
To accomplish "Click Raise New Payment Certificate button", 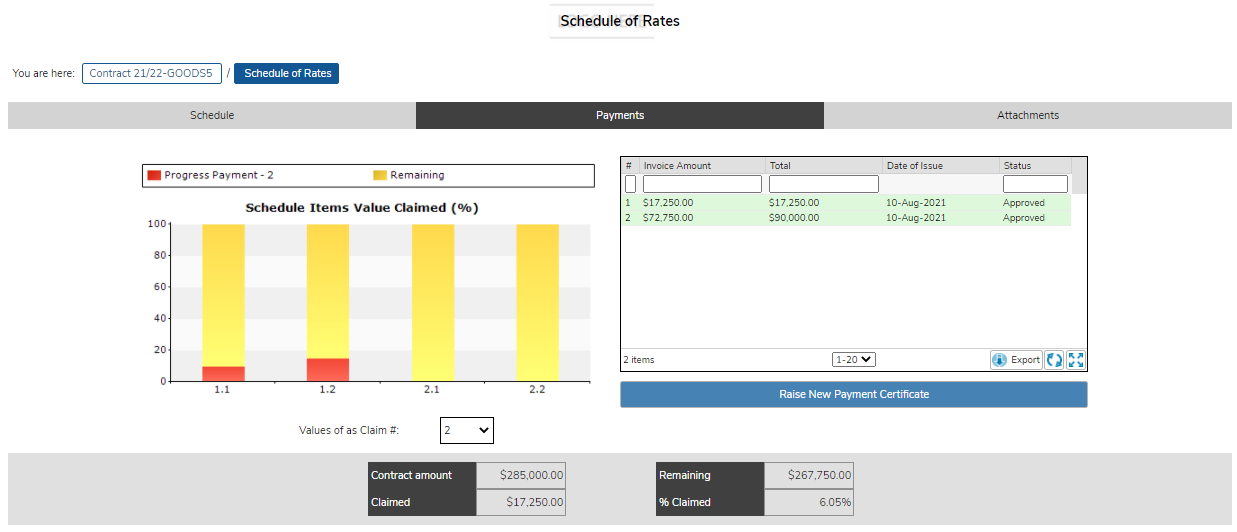I will (x=854, y=394).
